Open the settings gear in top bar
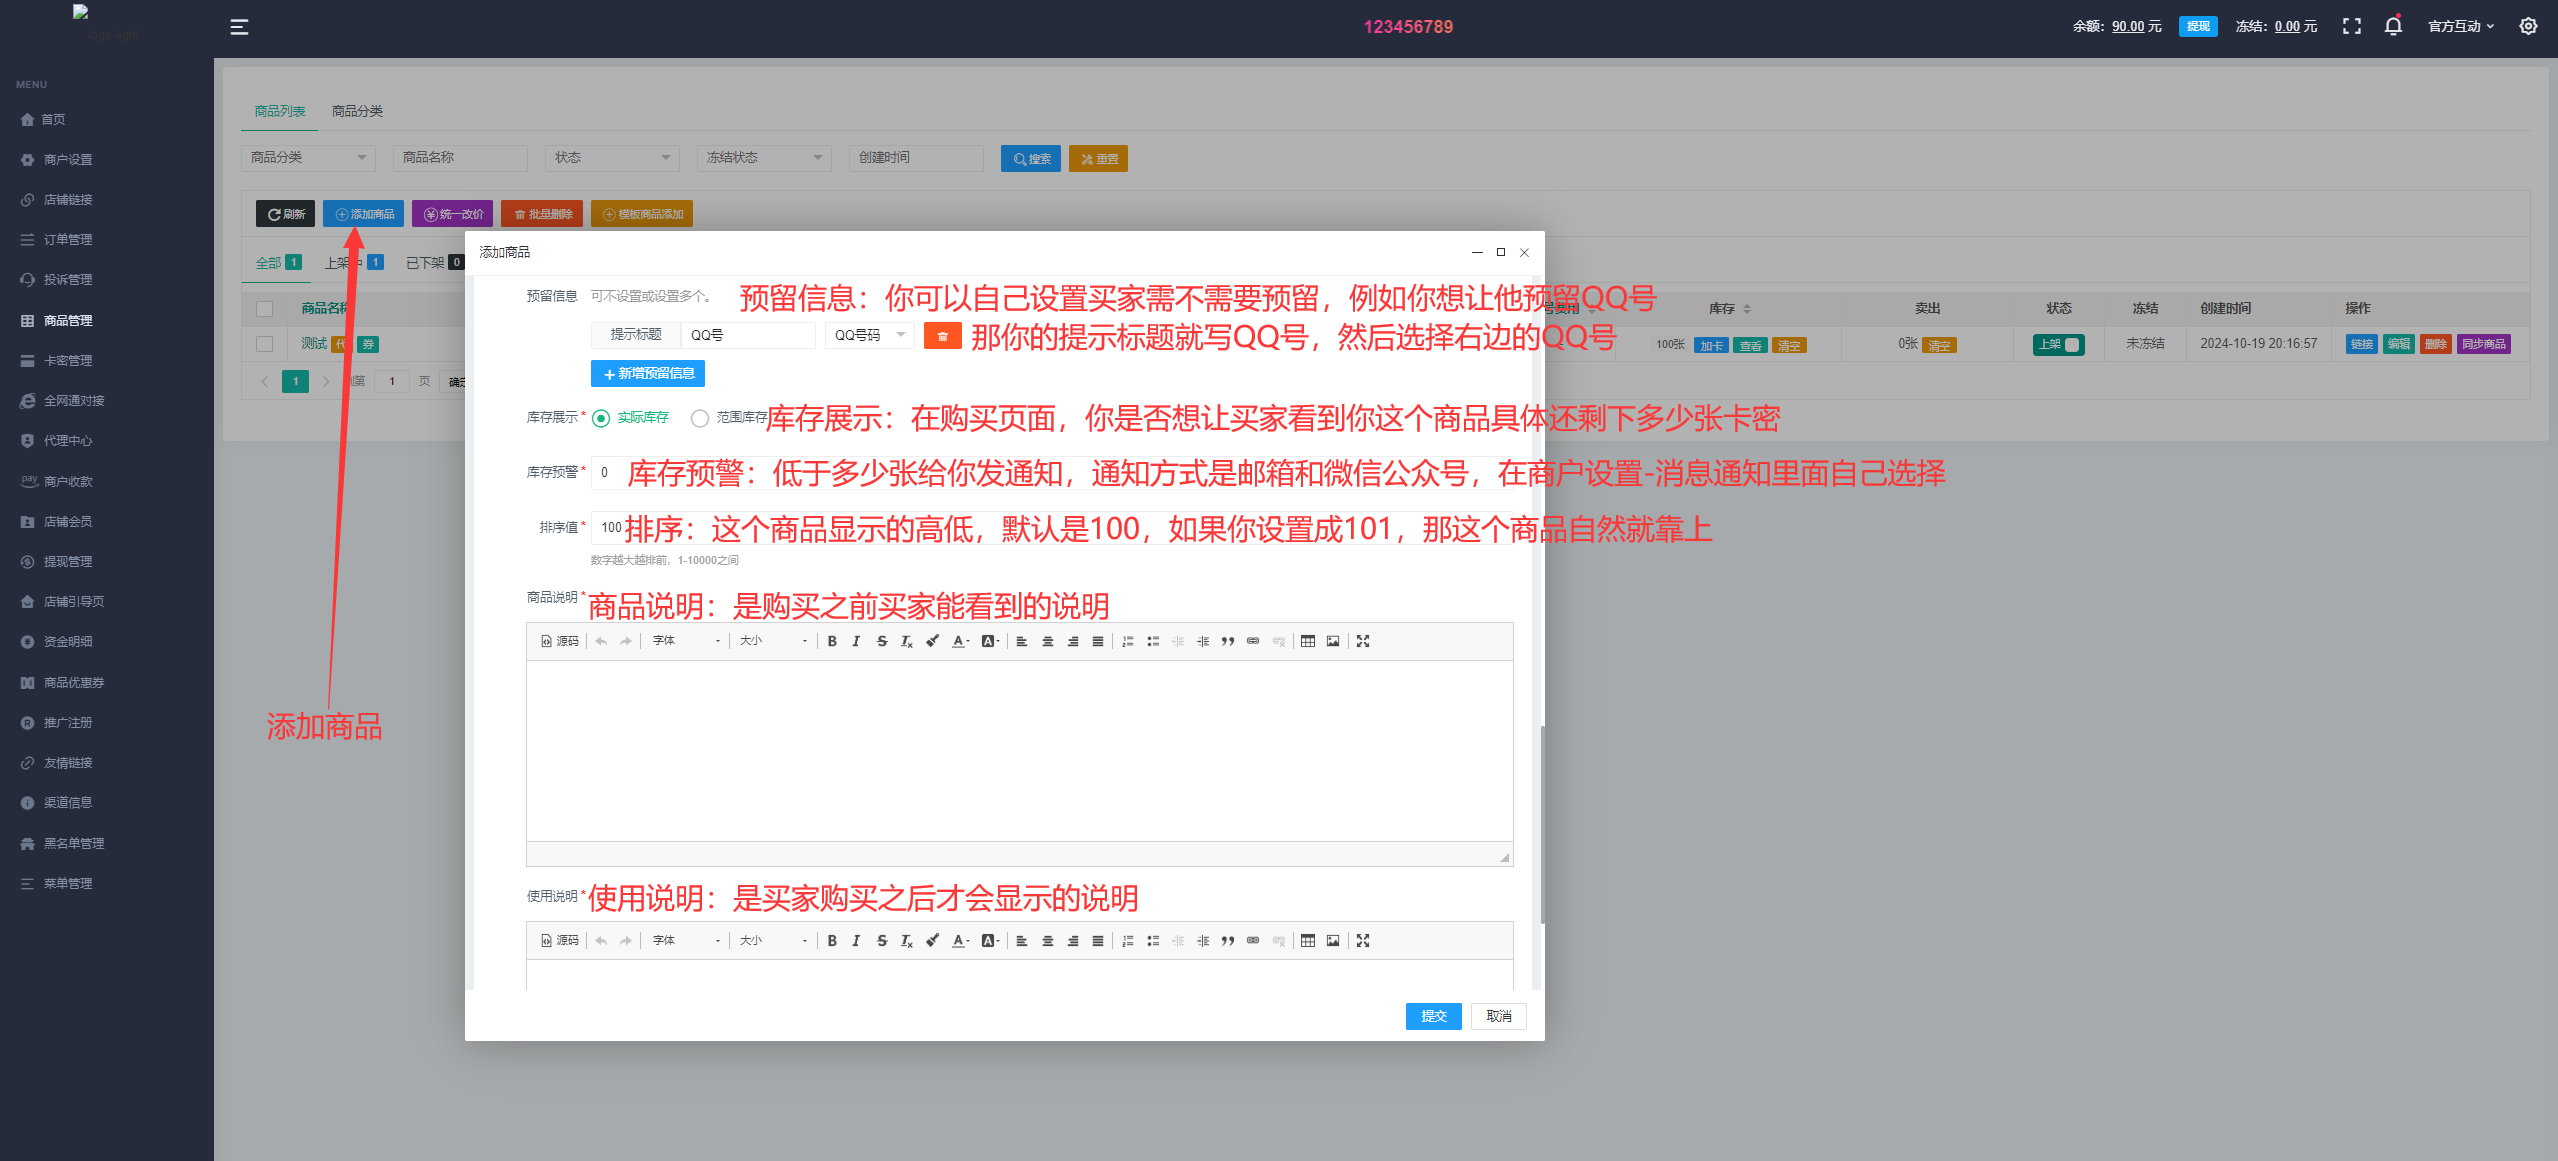Image resolution: width=2558 pixels, height=1161 pixels. 2528,27
